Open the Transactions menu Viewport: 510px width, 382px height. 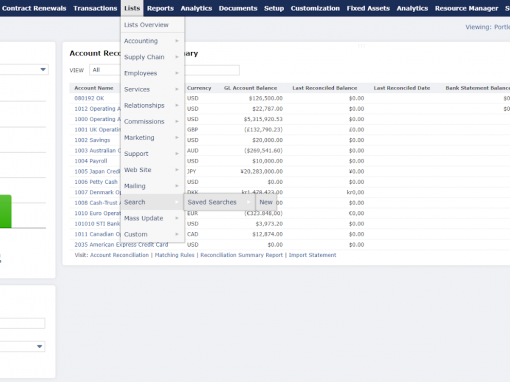tap(95, 8)
